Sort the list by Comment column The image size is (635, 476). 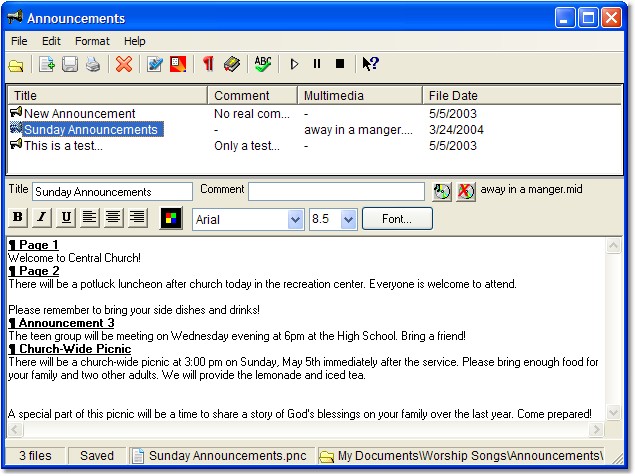tap(252, 96)
